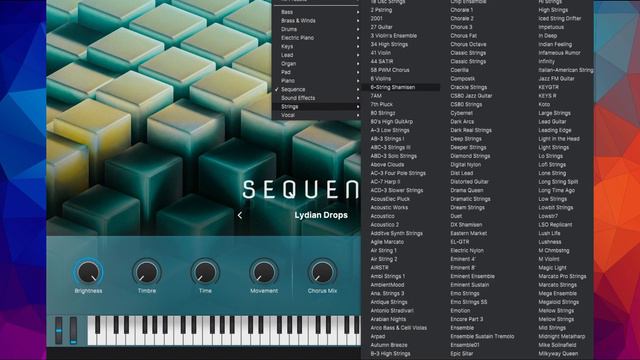
Task: Select the Electric Nylon preset
Action: pos(467,251)
